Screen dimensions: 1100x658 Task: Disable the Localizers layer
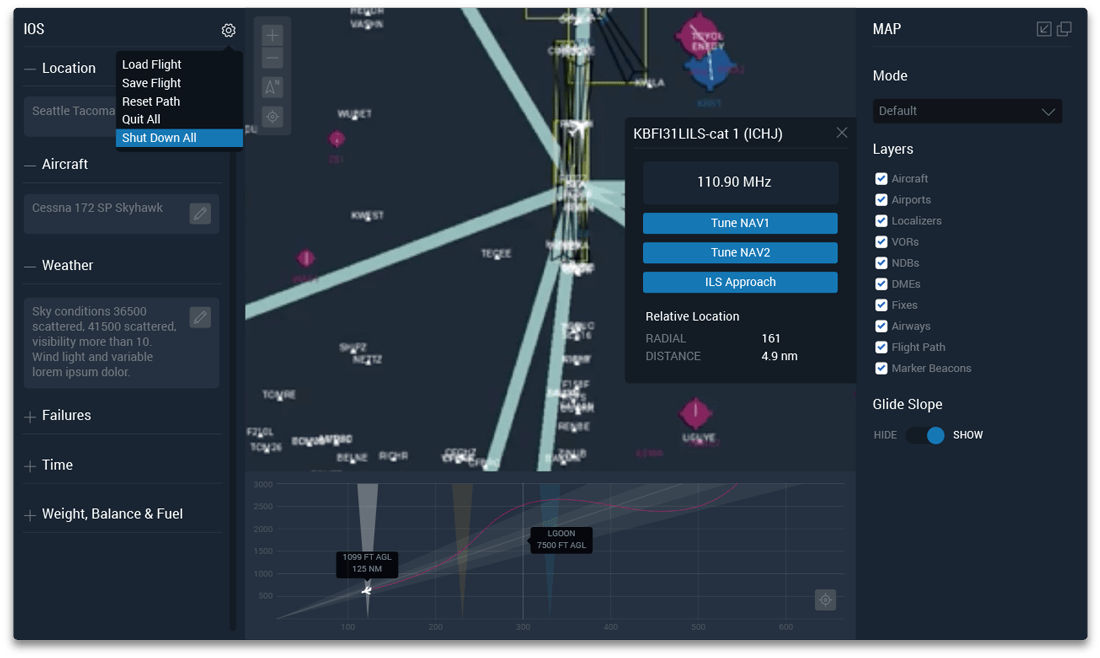pos(881,221)
